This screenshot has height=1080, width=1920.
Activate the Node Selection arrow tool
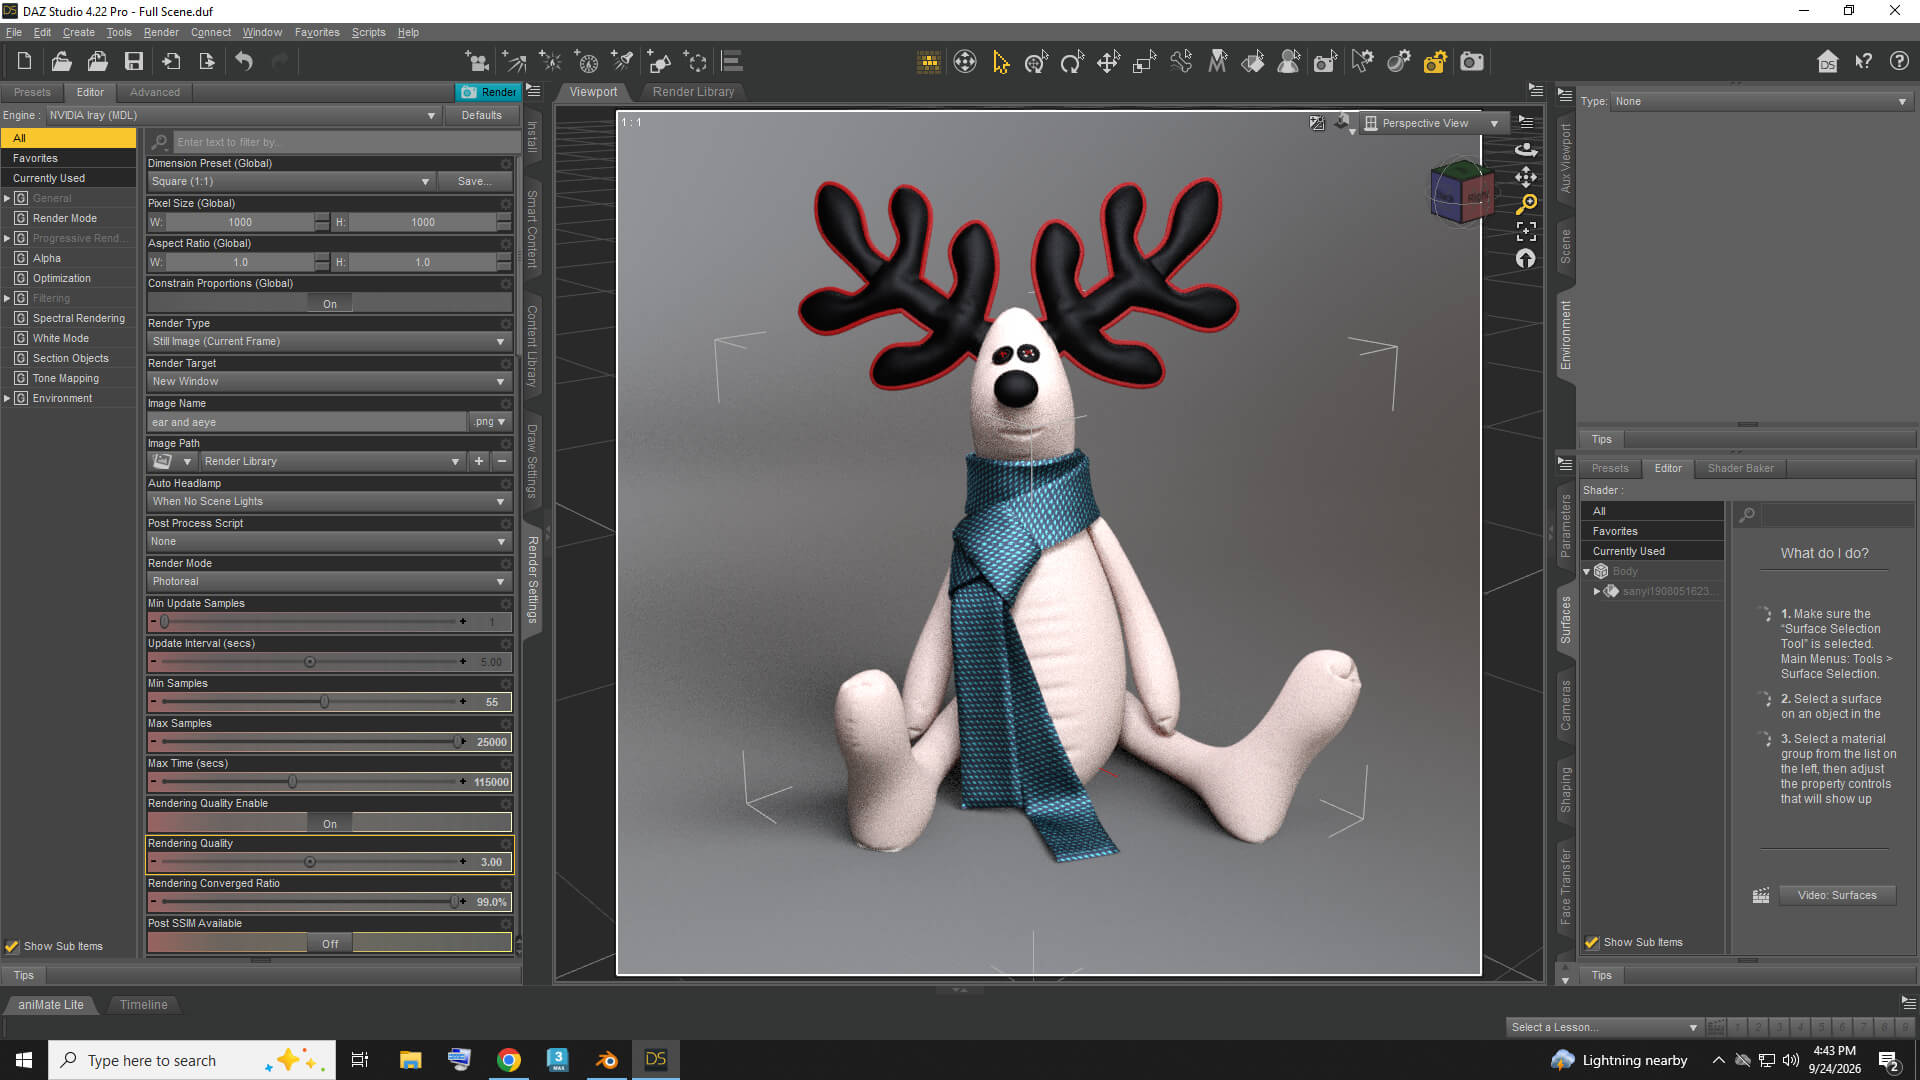1001,62
